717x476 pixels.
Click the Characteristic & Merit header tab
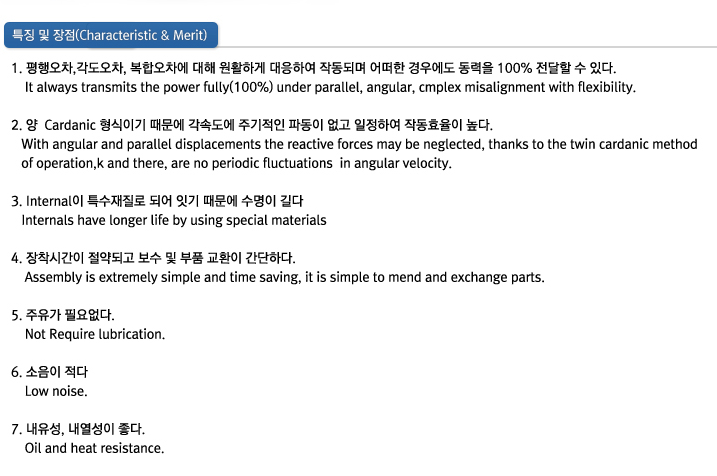tap(111, 35)
